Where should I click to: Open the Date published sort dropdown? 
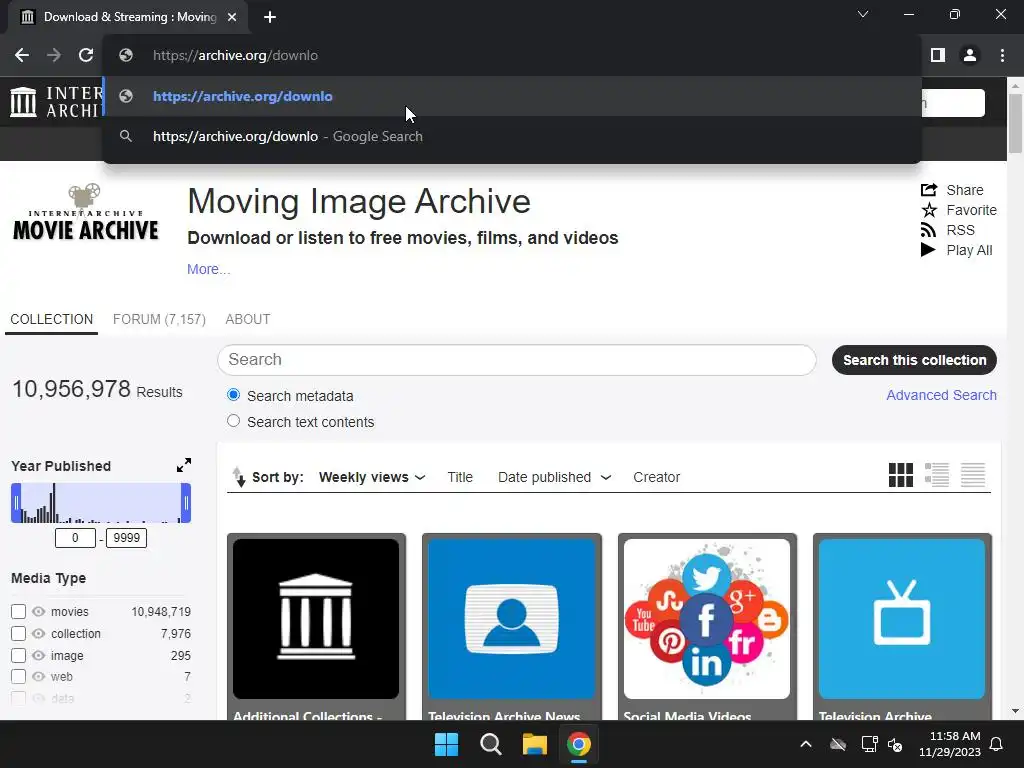(x=554, y=477)
